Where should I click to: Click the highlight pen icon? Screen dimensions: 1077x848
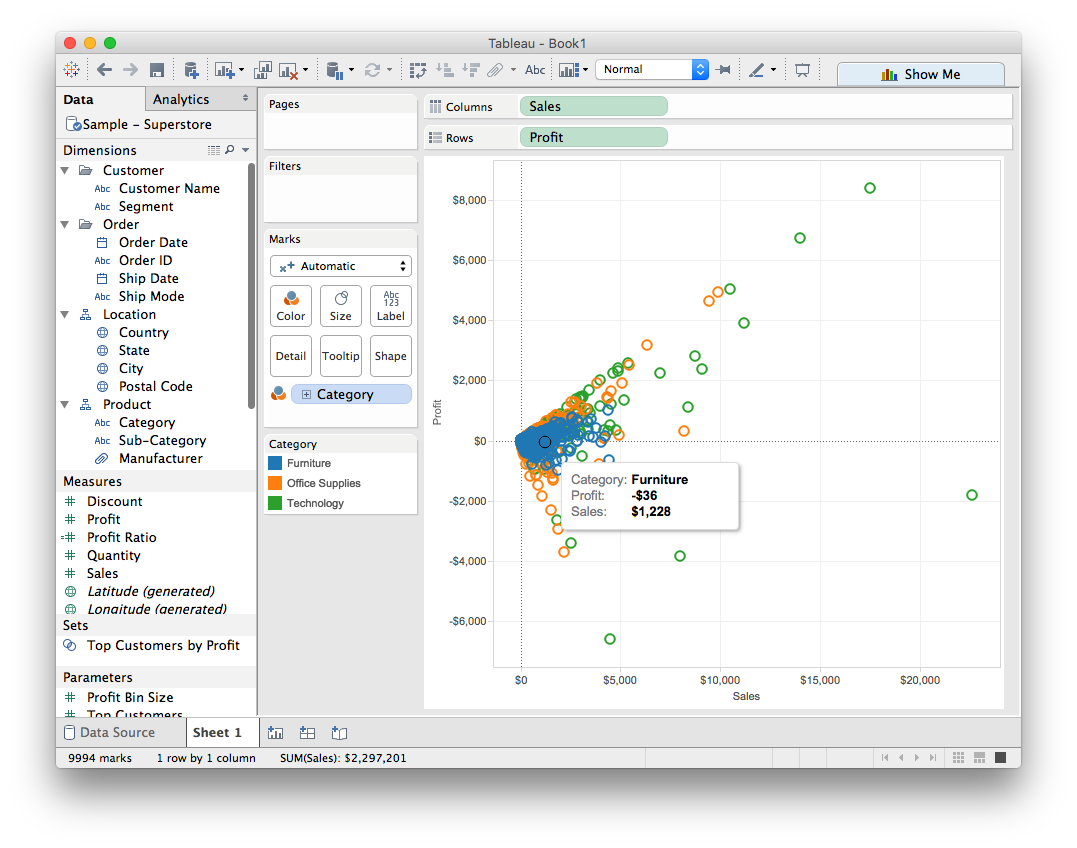pos(756,69)
